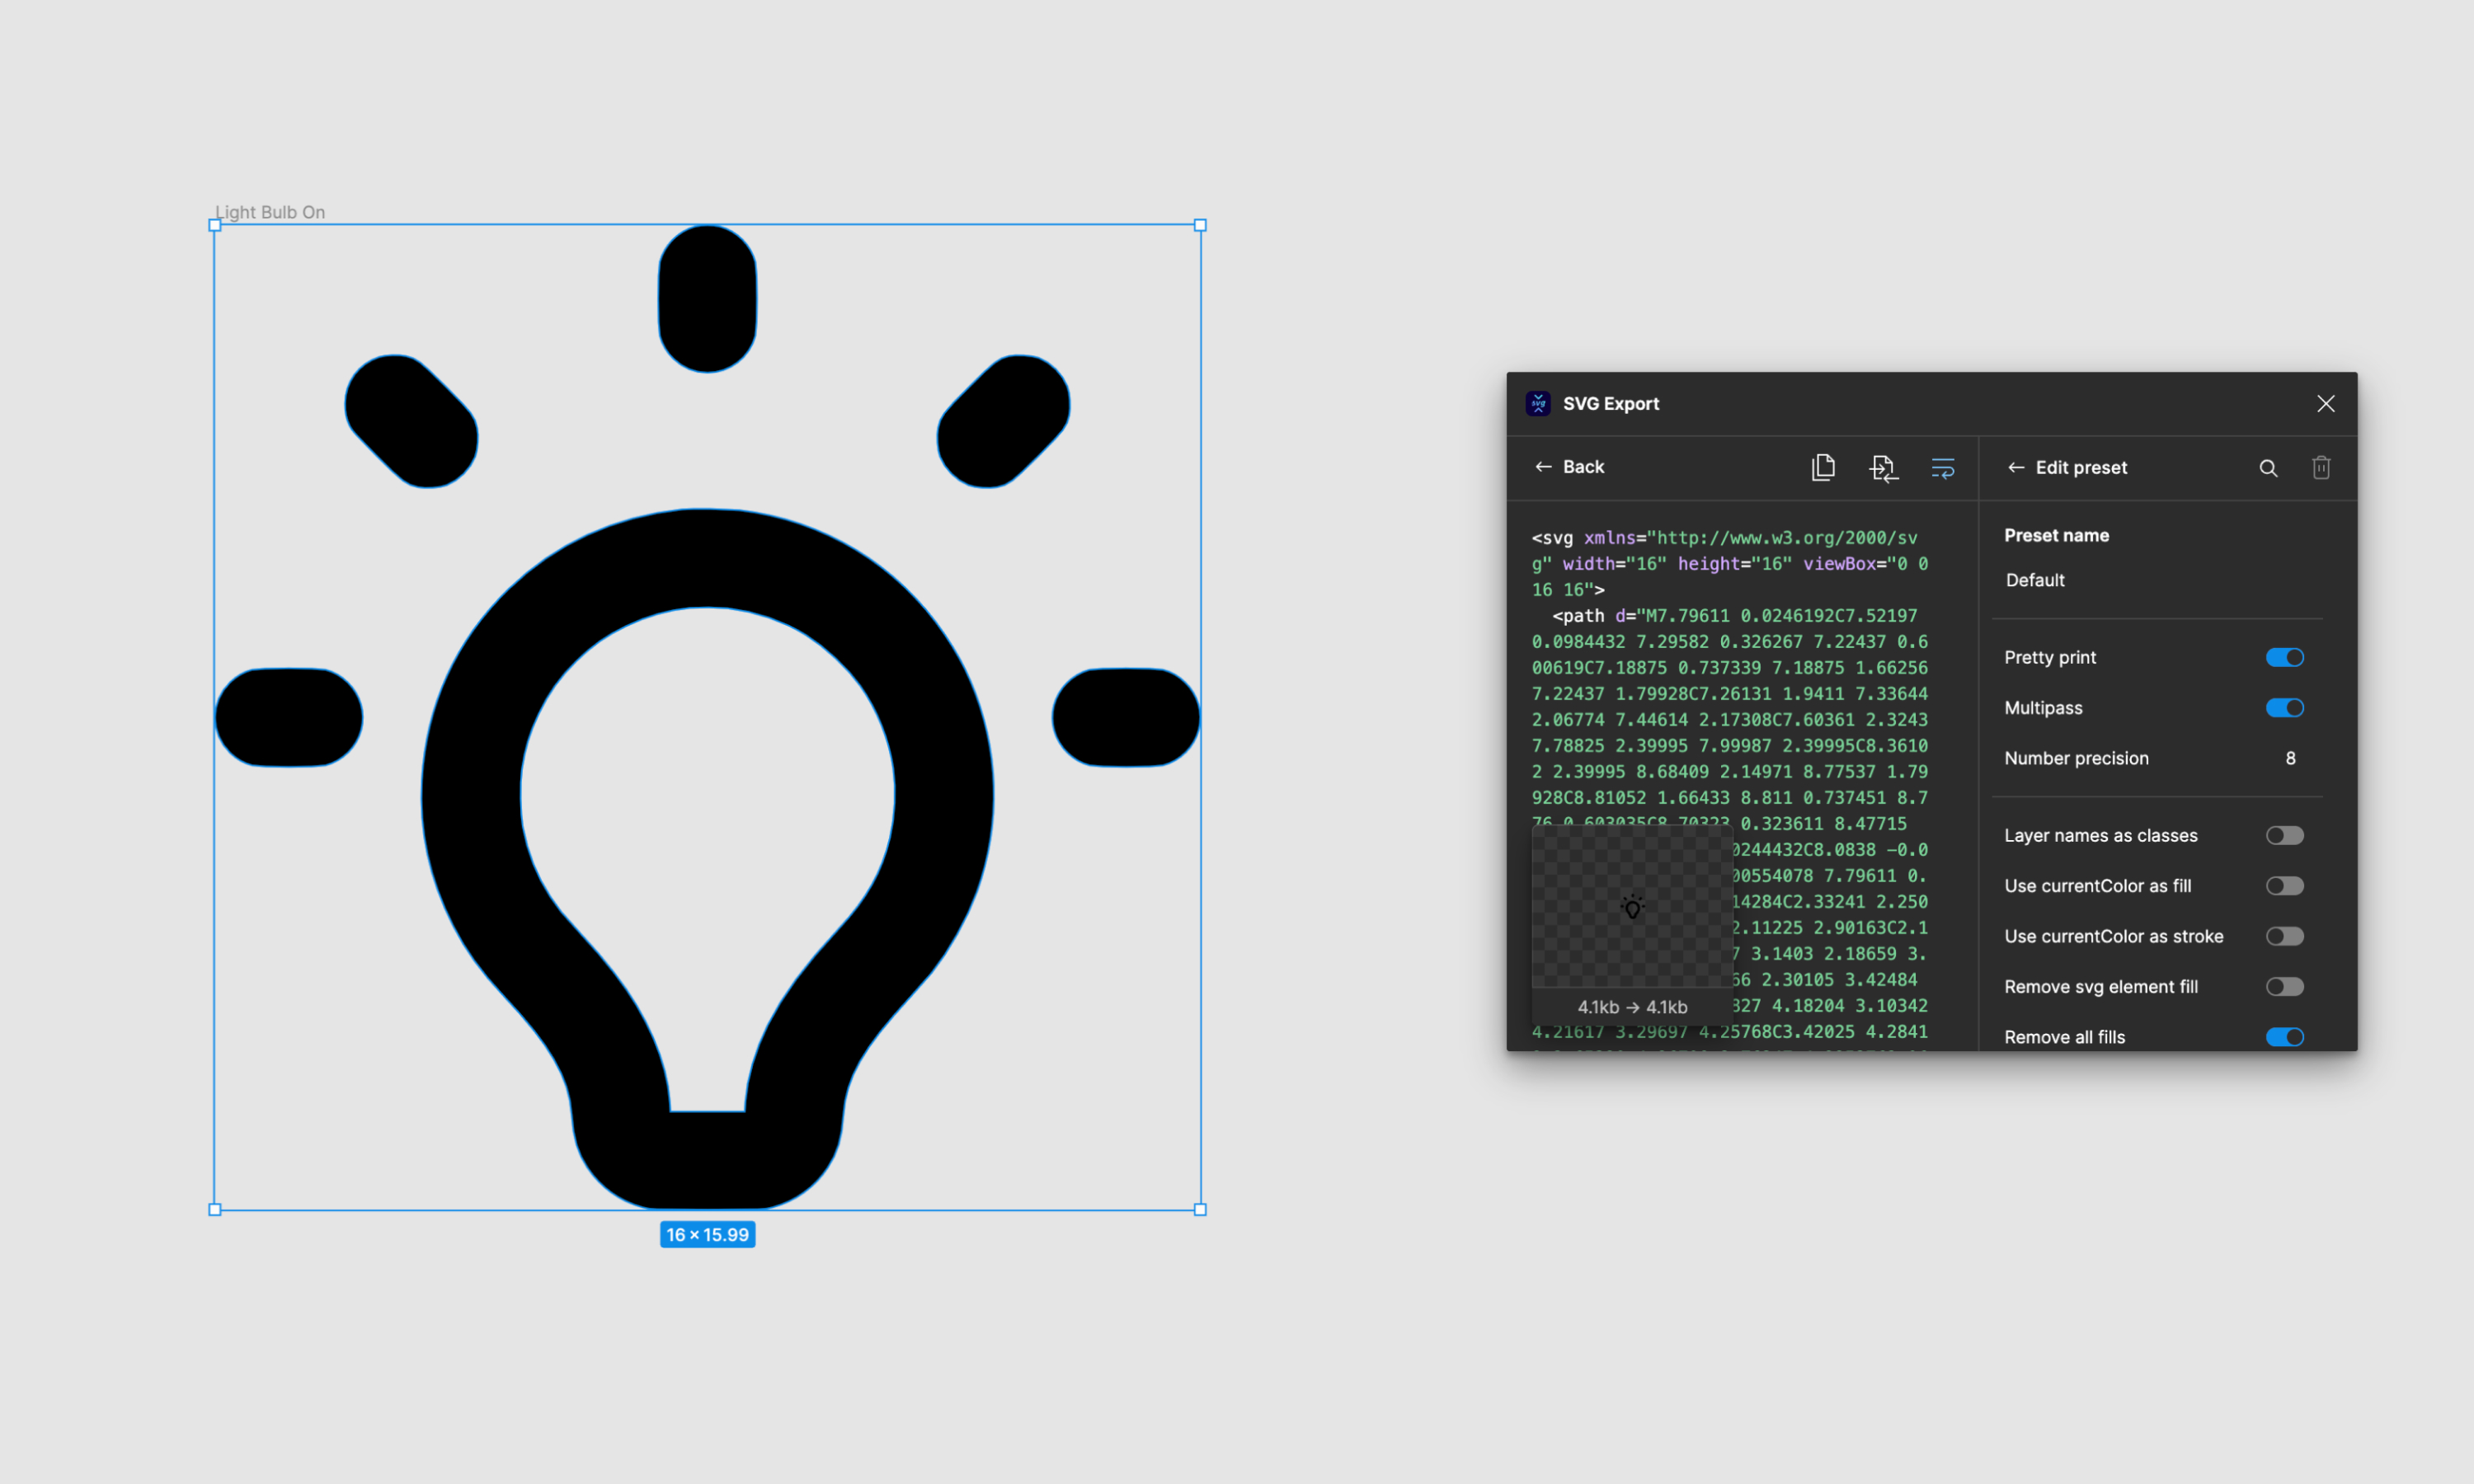Click the SVG preview thumbnail
The width and height of the screenshot is (2474, 1484).
tap(1632, 907)
